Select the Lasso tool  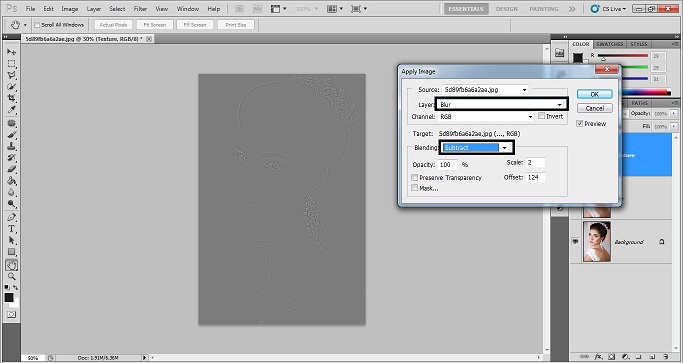point(11,75)
